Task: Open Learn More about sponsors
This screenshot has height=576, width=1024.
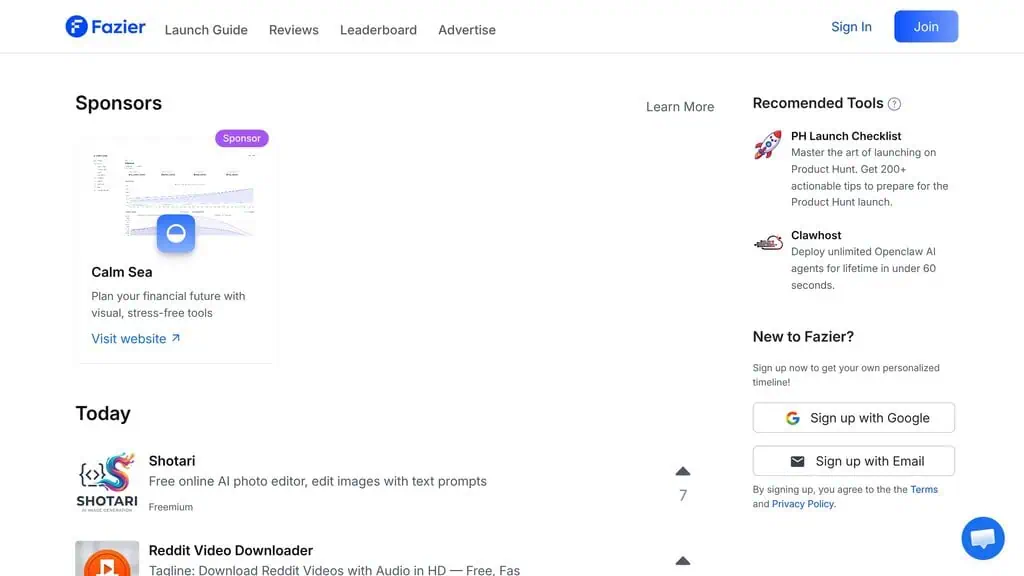Action: pos(680,106)
